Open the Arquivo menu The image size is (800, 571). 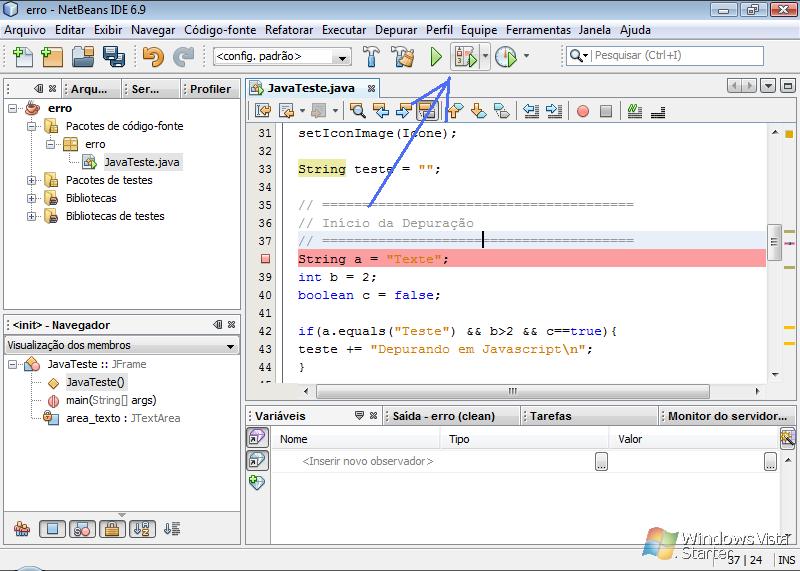[24, 30]
